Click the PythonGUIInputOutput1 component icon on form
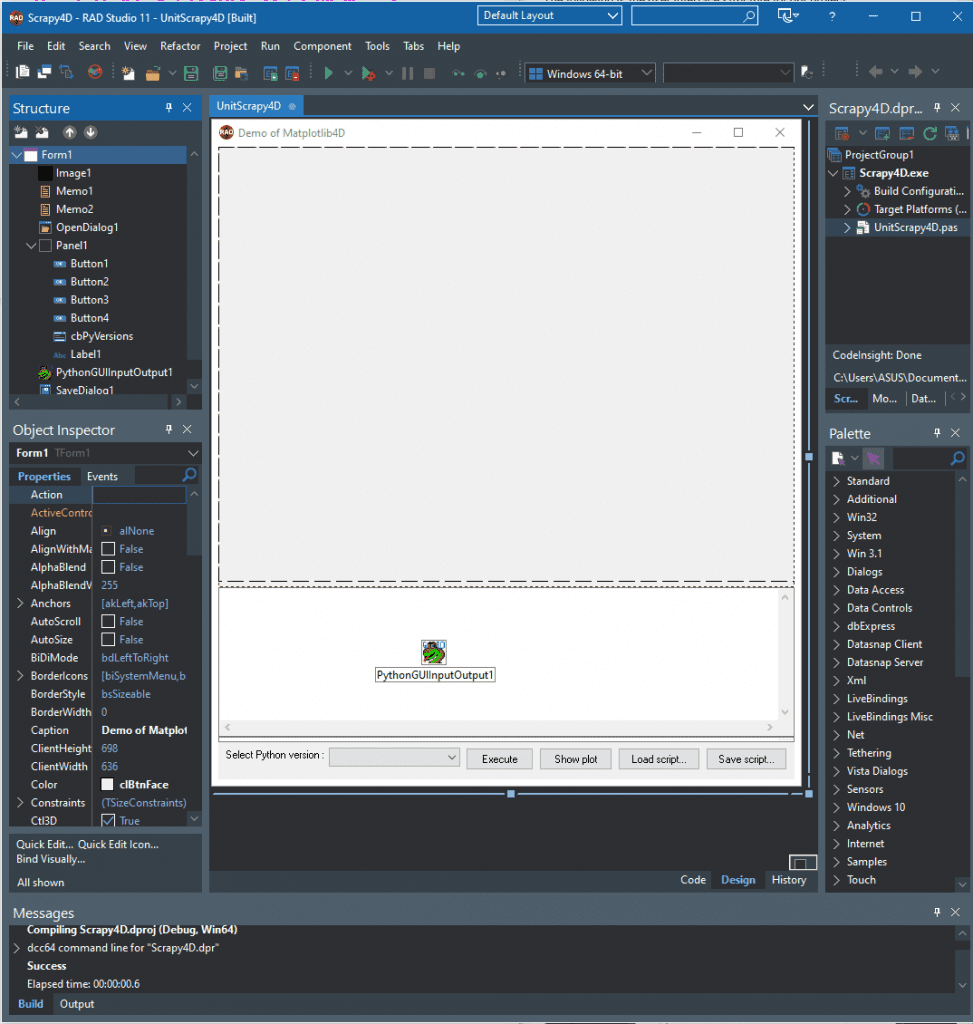973x1024 pixels. pos(434,652)
